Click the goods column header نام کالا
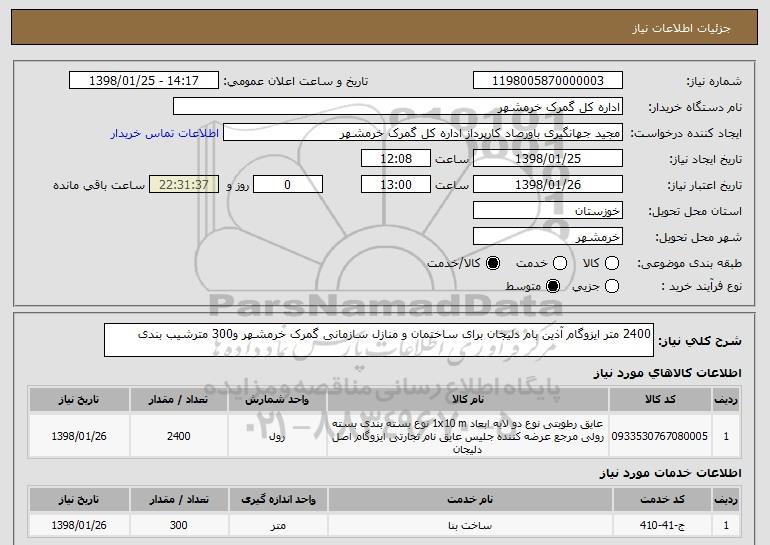 click(468, 400)
